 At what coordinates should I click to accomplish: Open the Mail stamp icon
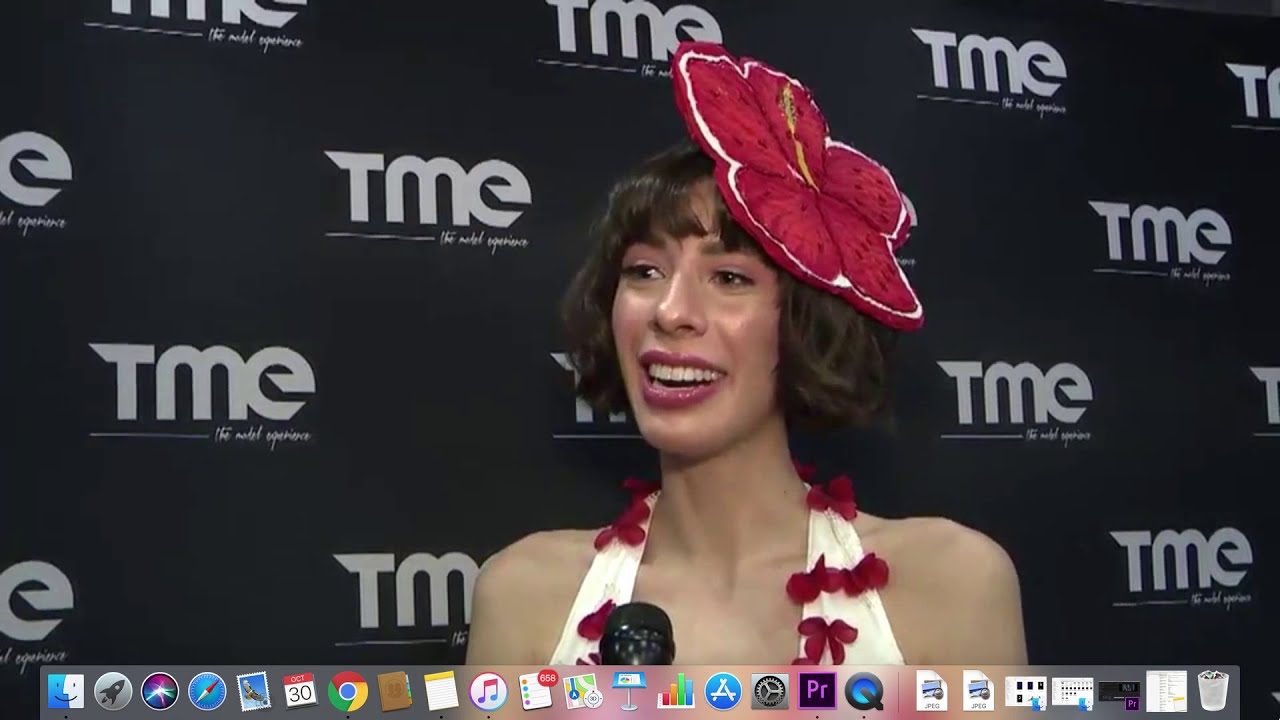point(254,691)
